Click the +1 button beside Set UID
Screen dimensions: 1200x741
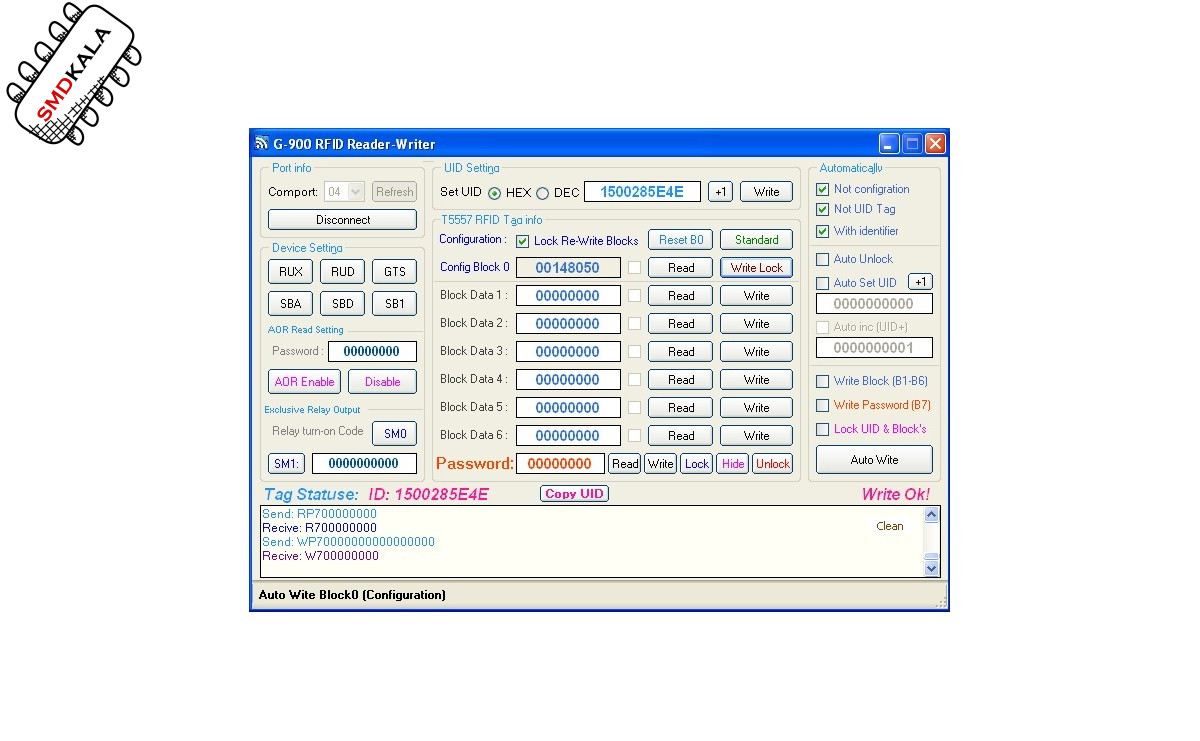pyautogui.click(x=720, y=192)
